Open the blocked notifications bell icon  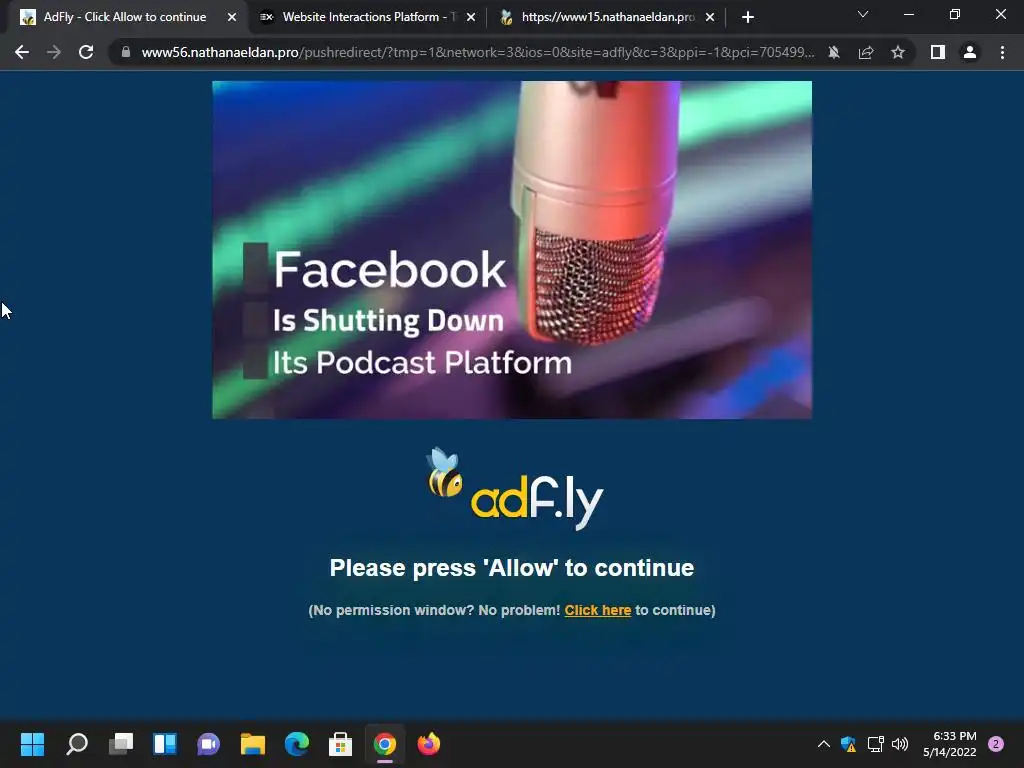[x=834, y=52]
